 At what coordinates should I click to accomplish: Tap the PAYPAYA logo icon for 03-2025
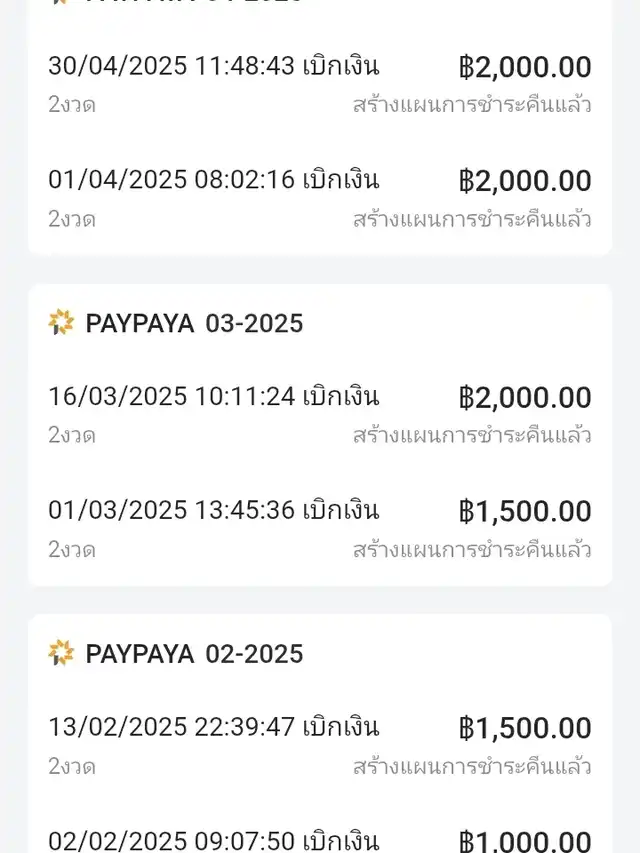(x=61, y=322)
